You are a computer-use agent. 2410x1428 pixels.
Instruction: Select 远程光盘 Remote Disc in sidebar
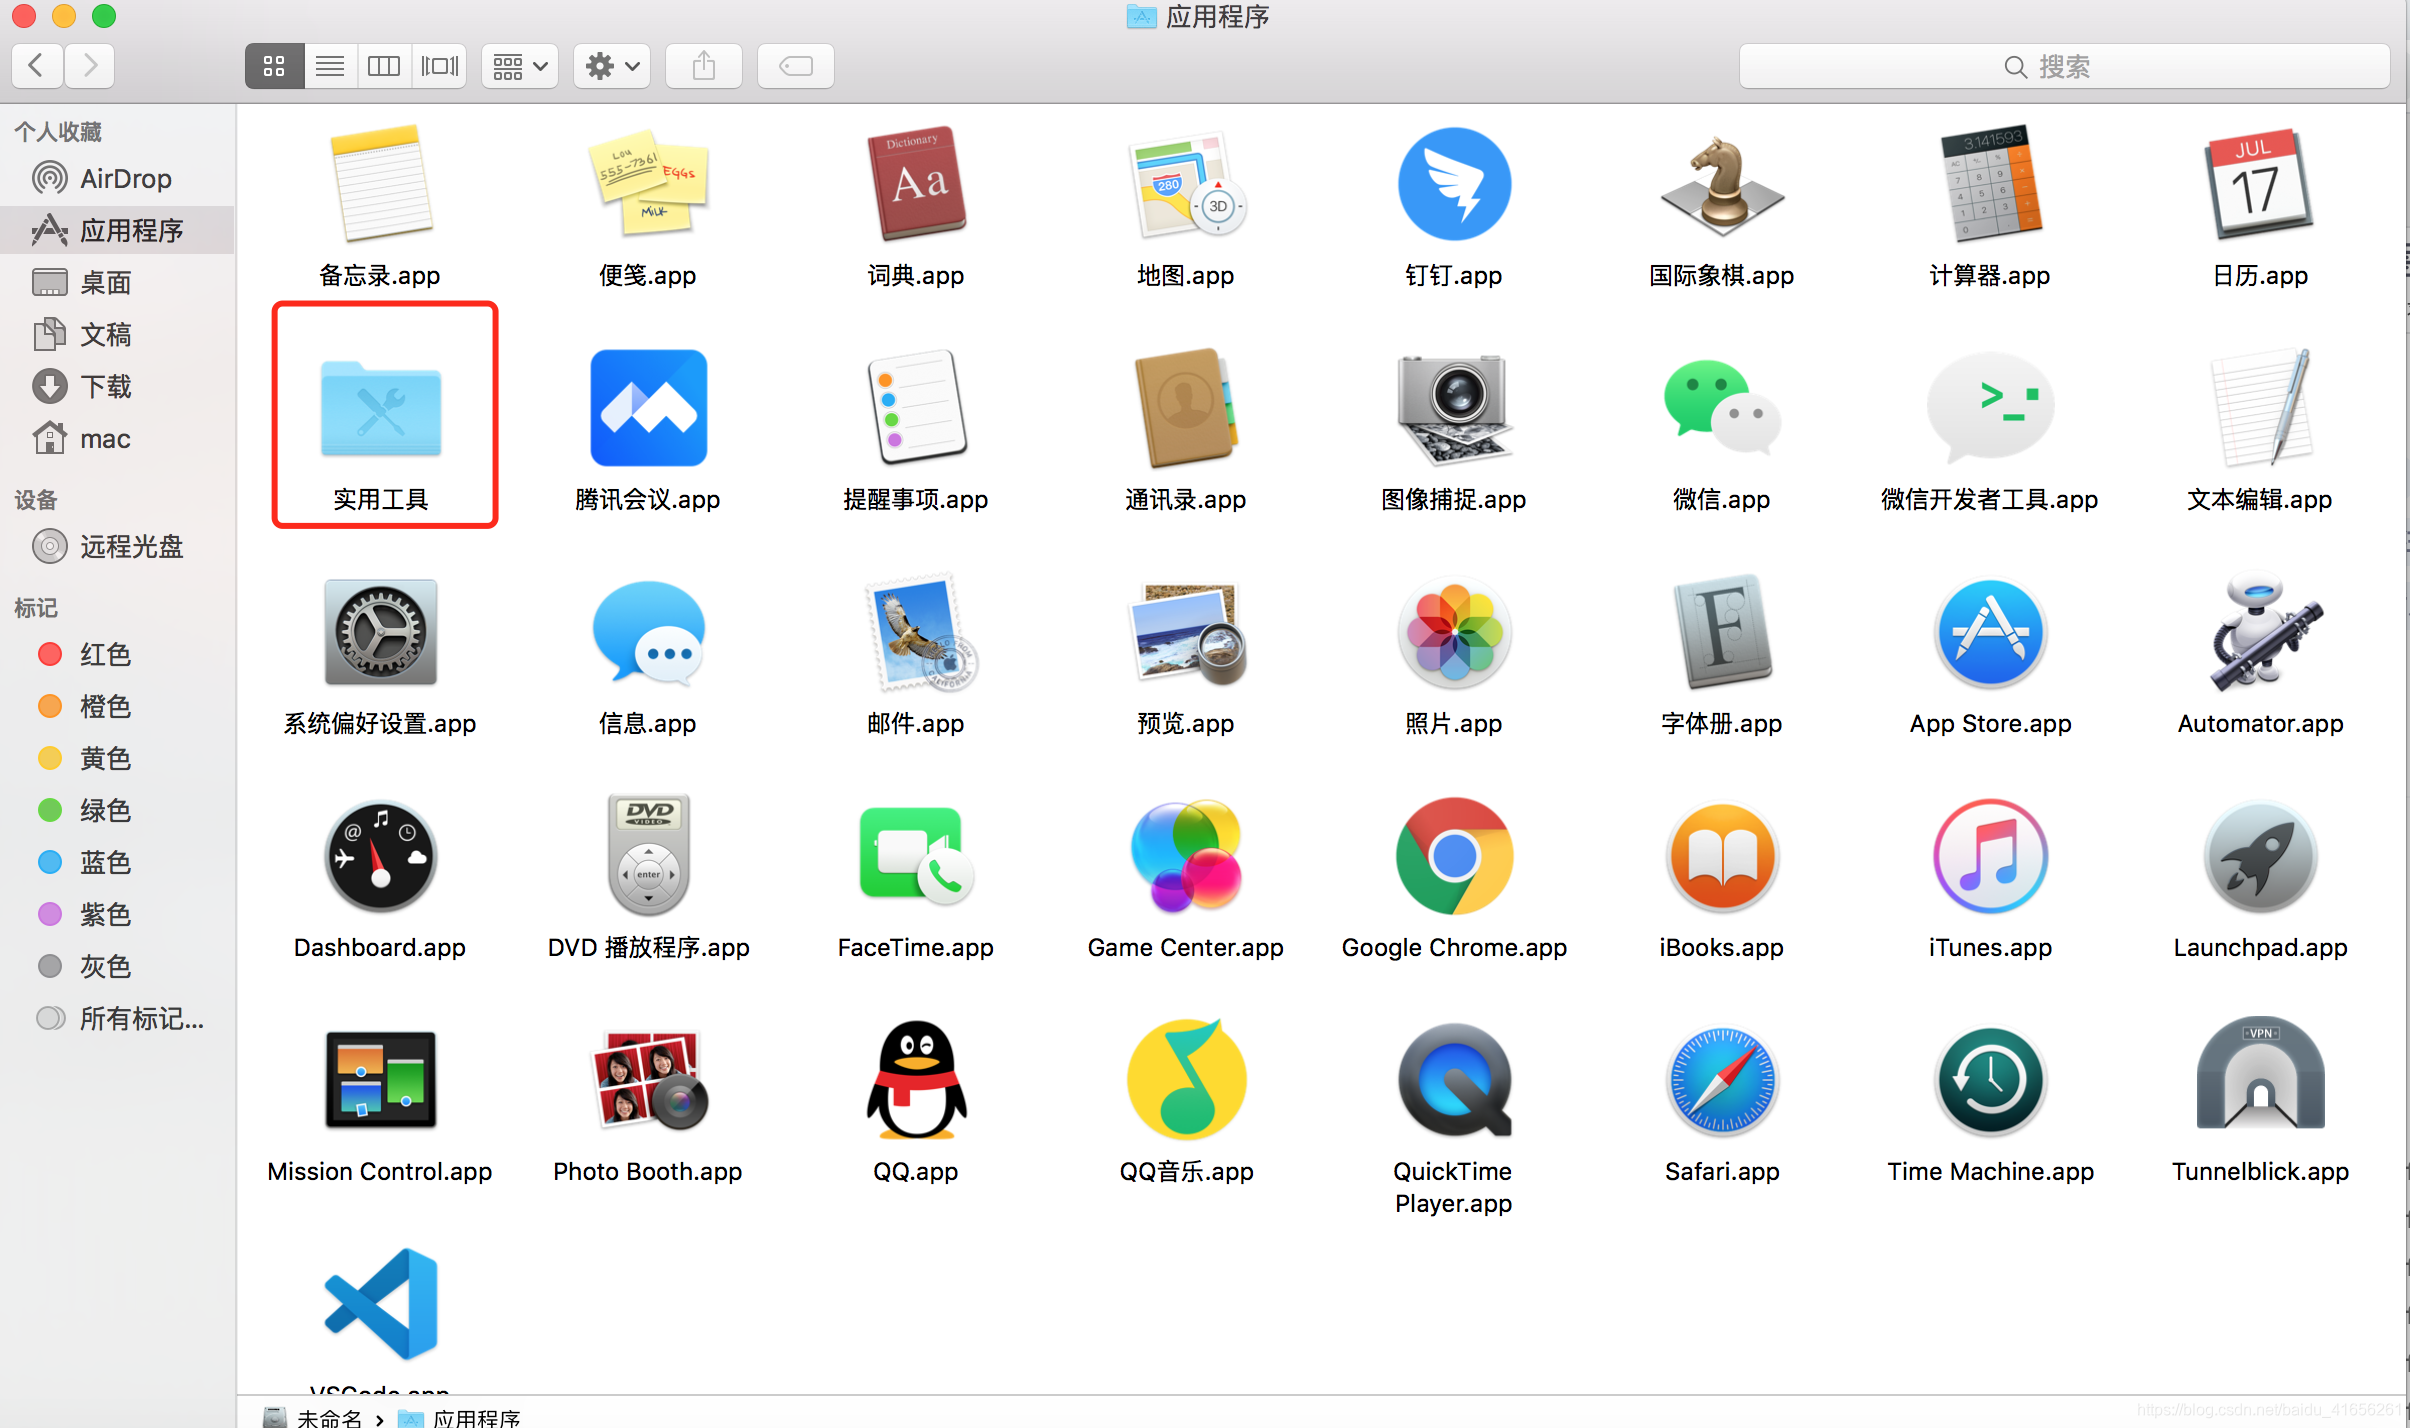point(118,547)
